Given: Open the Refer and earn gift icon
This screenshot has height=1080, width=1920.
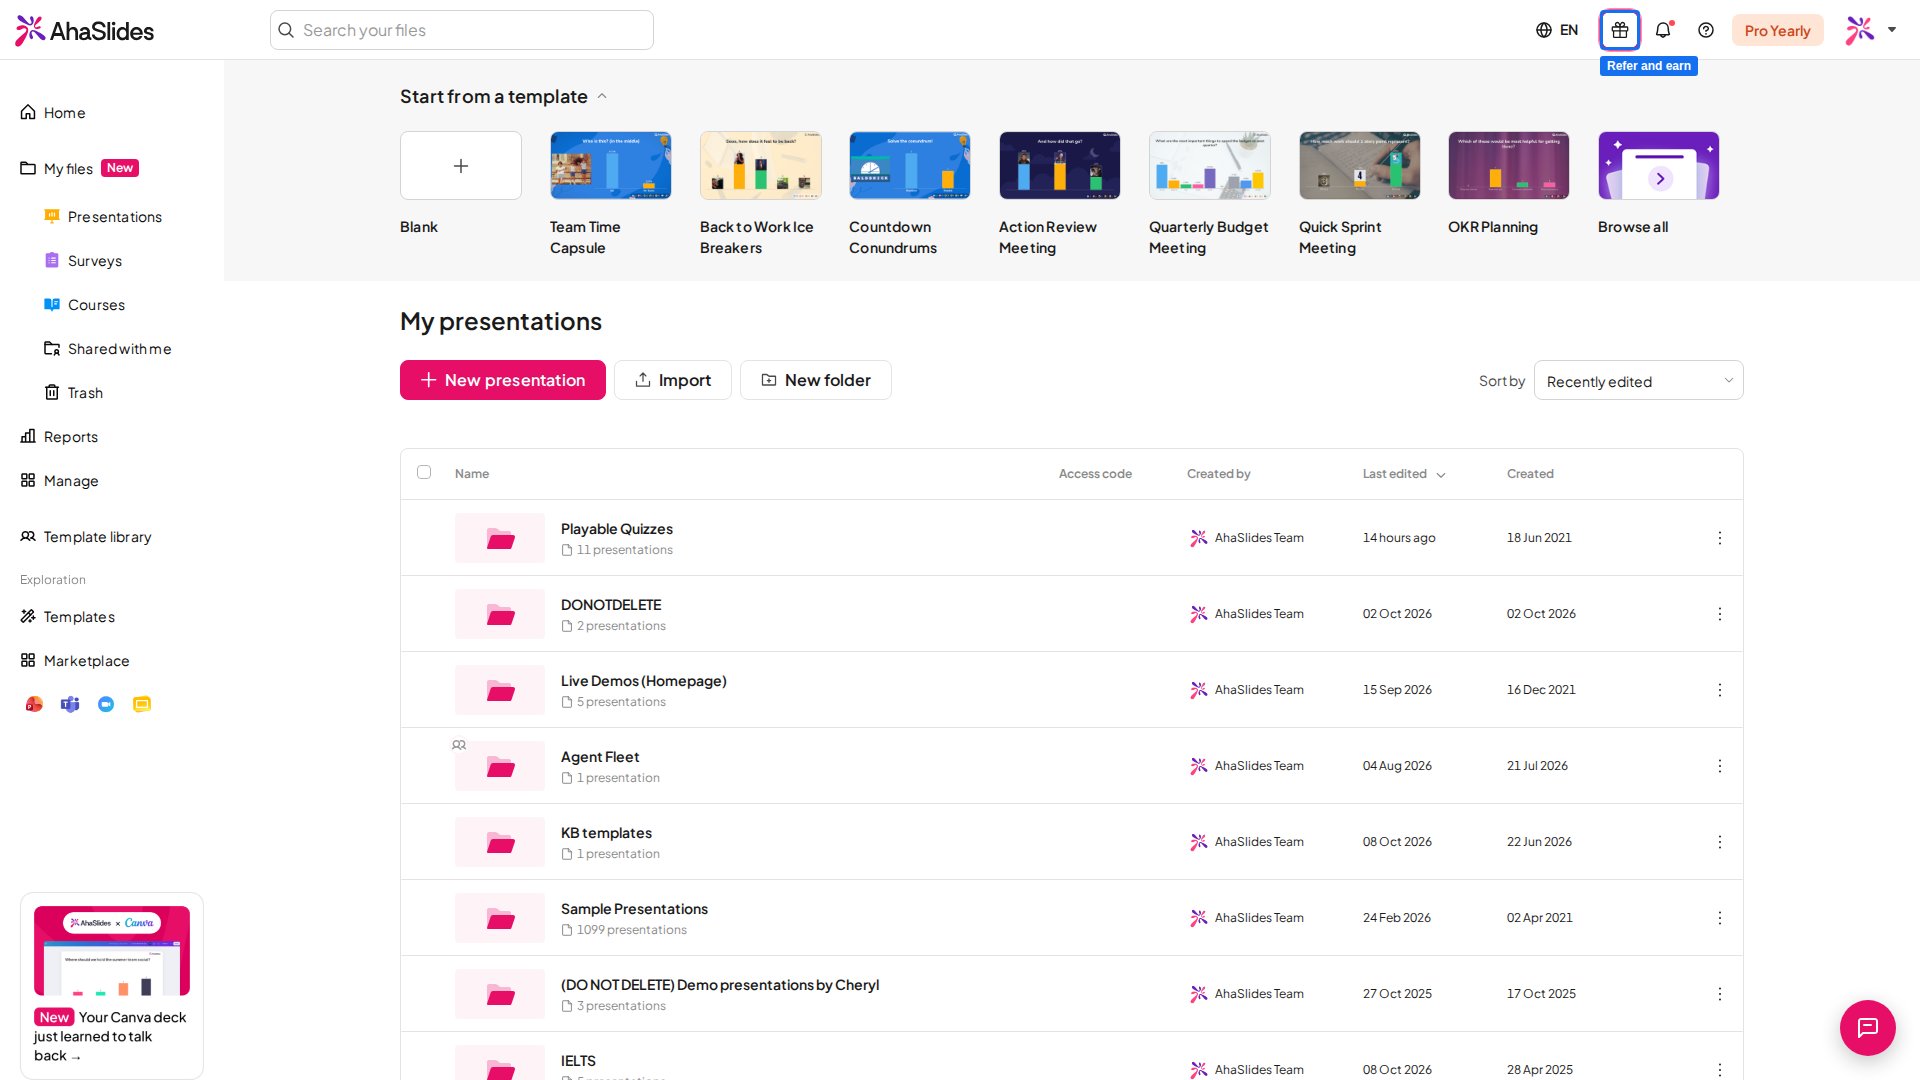Looking at the screenshot, I should (1620, 30).
